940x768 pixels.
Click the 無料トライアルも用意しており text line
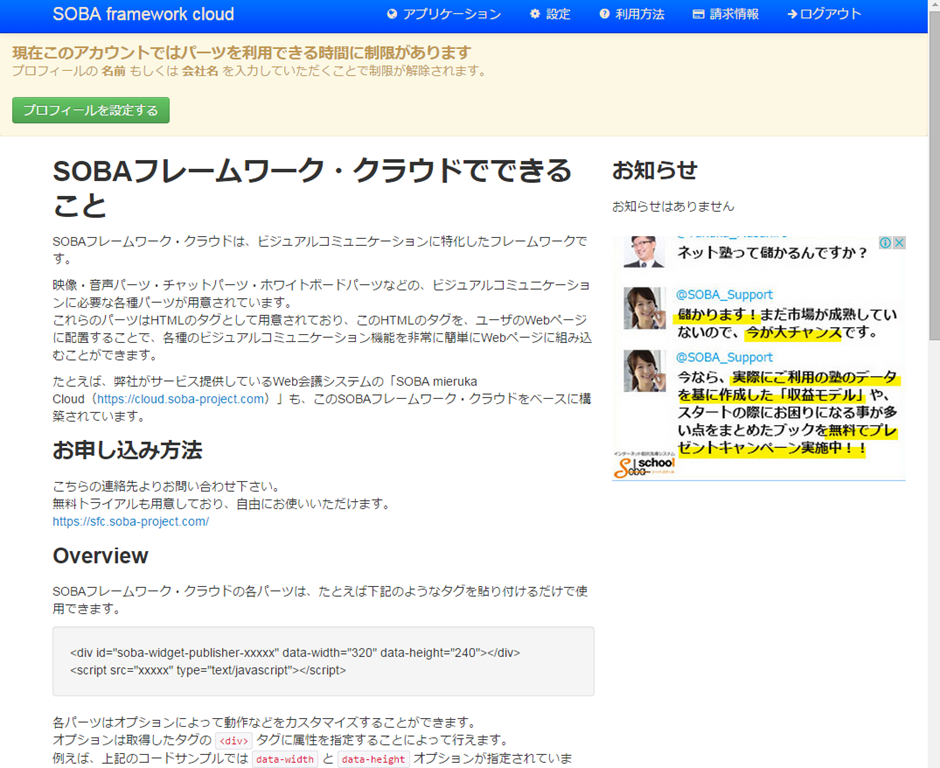pos(222,504)
